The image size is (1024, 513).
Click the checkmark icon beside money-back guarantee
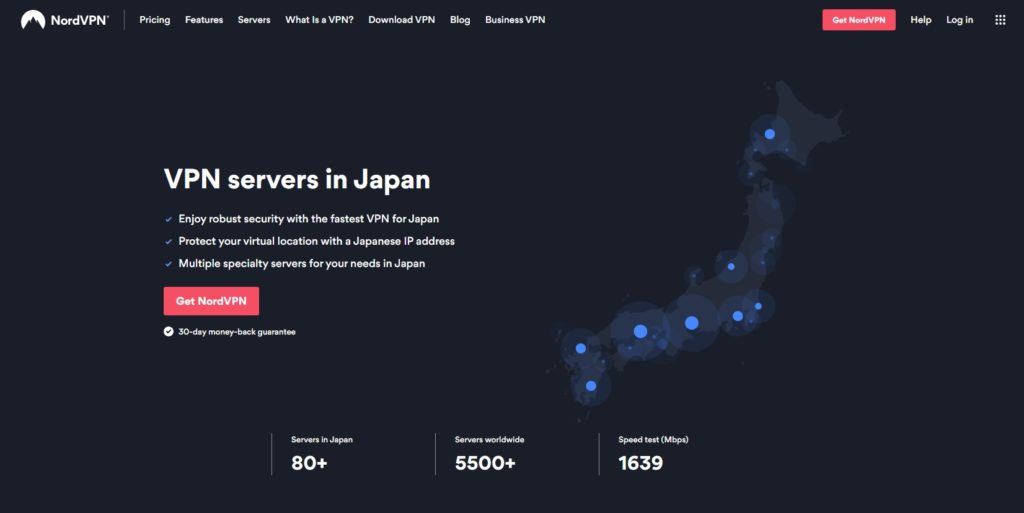pos(168,332)
